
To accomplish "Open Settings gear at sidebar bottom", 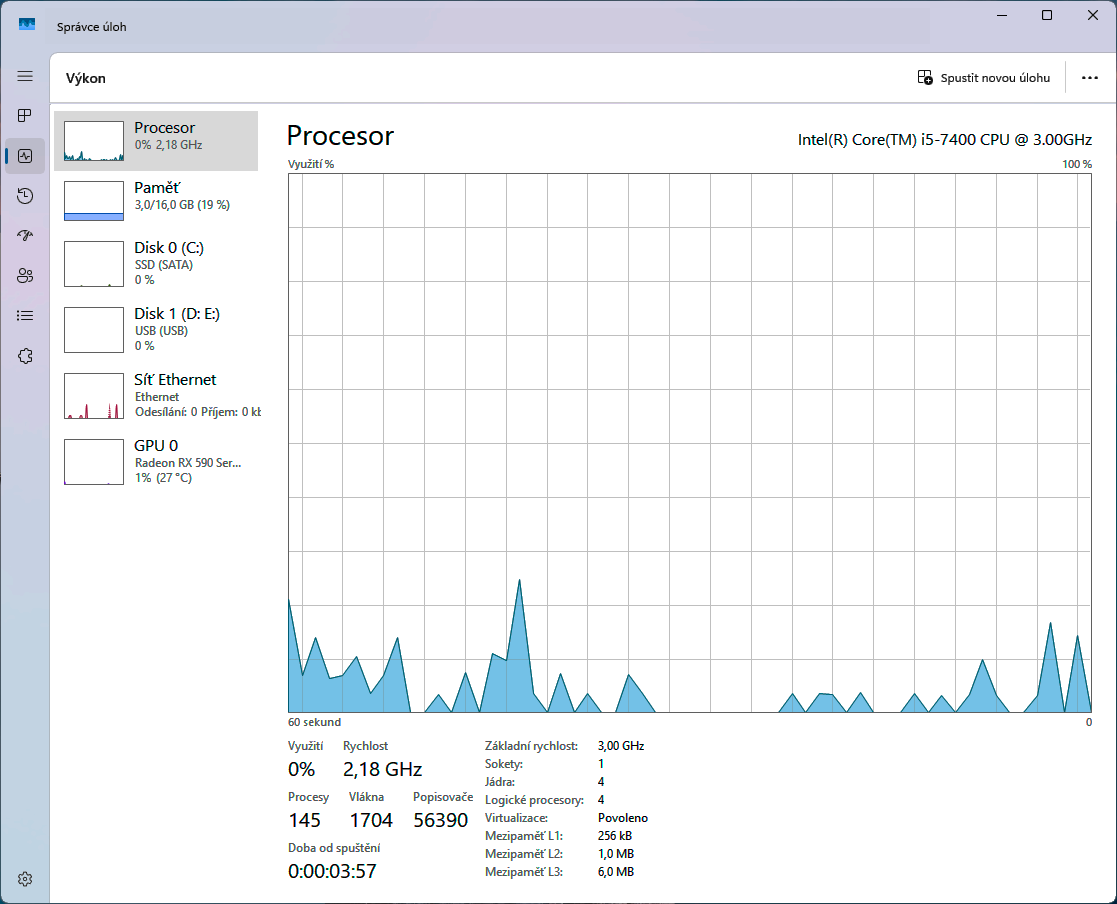I will (25, 879).
